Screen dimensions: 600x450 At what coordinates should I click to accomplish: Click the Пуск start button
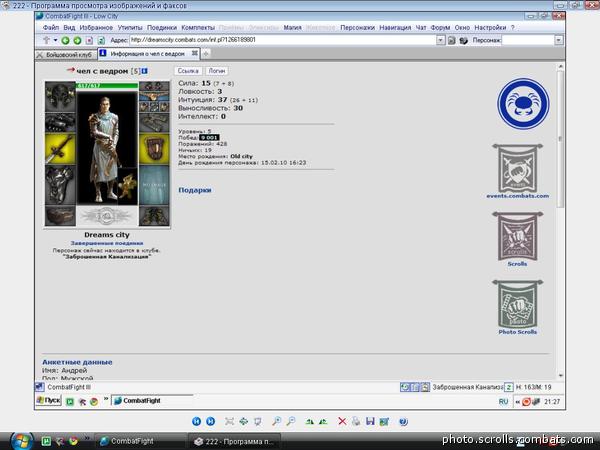49,401
